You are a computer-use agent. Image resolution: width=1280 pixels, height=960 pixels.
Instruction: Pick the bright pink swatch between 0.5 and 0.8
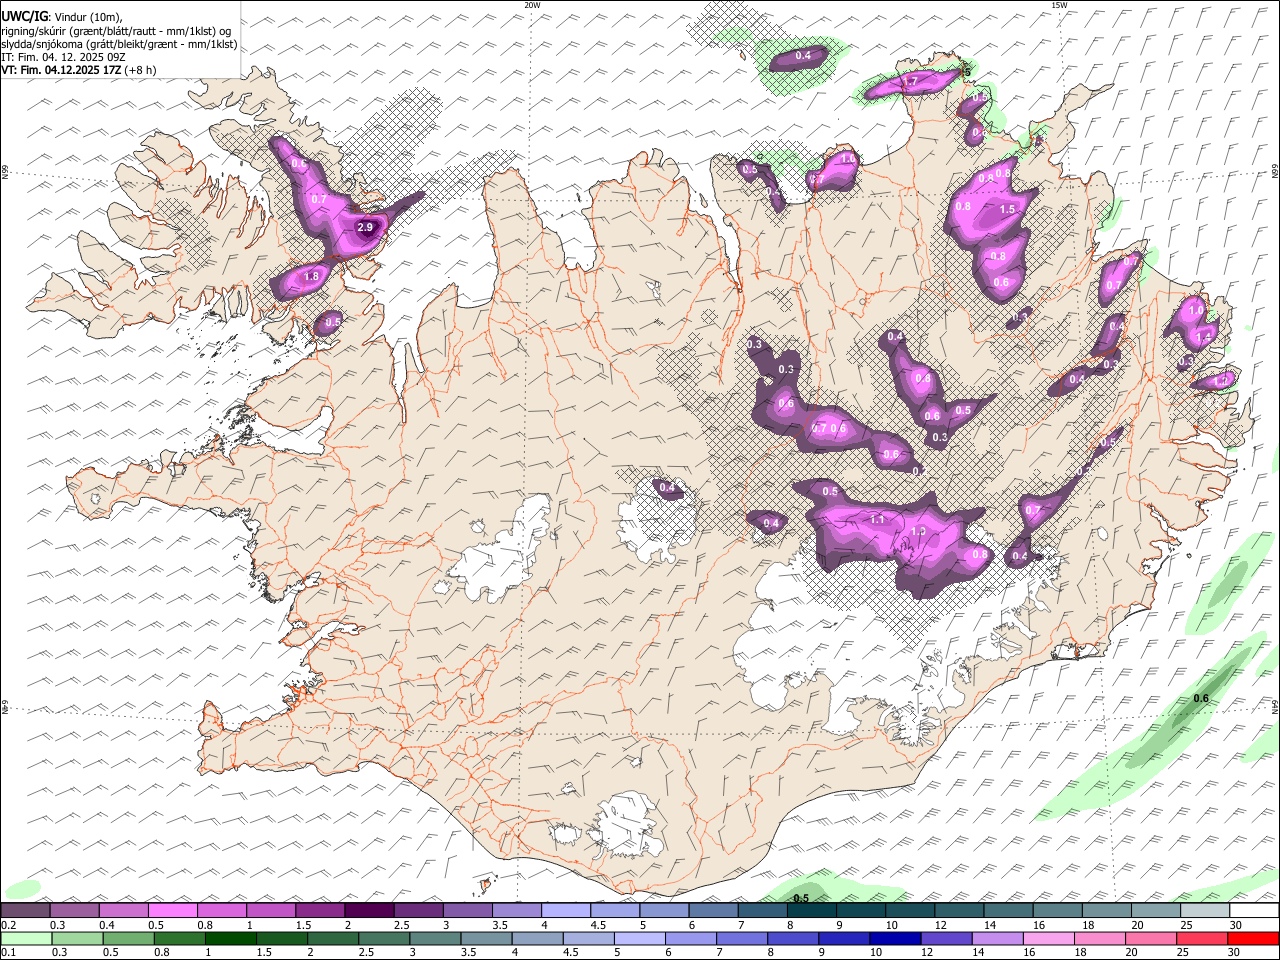pyautogui.click(x=172, y=911)
